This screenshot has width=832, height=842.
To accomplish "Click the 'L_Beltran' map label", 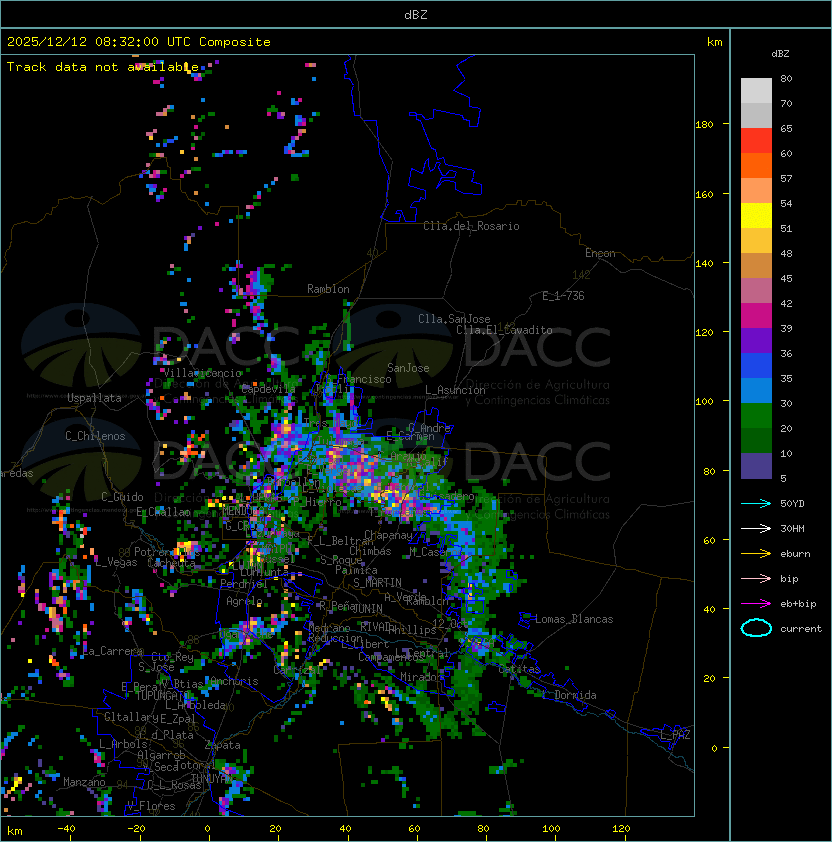I will click(343, 541).
